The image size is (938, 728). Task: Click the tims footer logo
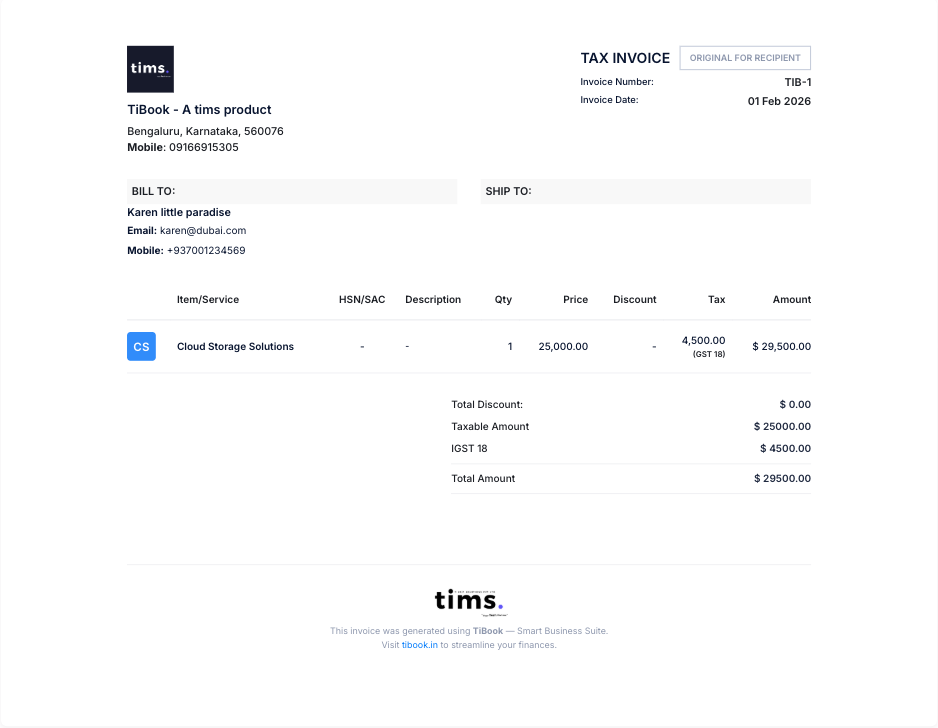click(x=468, y=602)
